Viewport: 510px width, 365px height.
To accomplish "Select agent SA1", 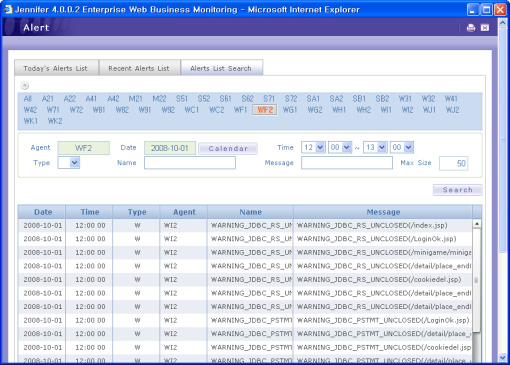I will [313, 99].
